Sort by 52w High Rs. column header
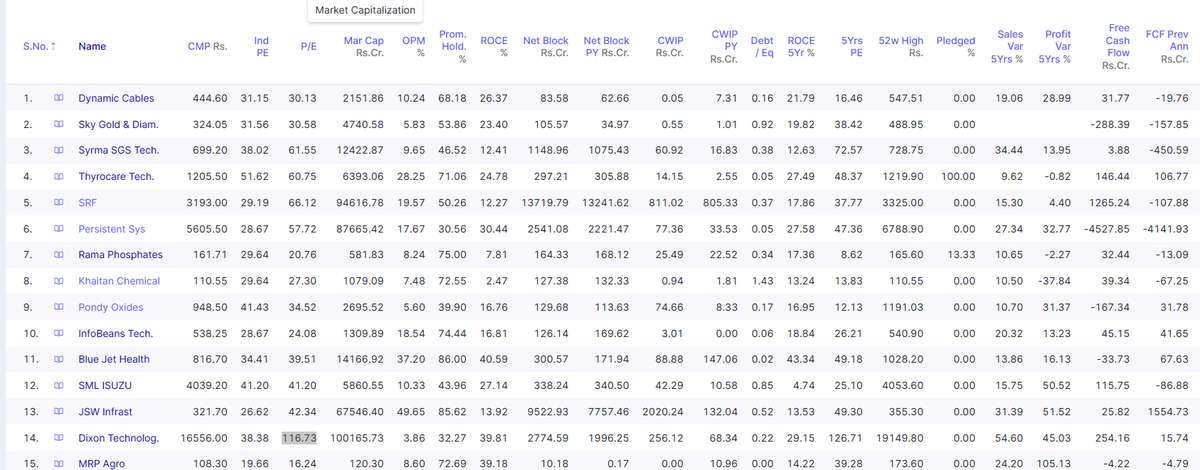Viewport: 1200px width, 470px height. pyautogui.click(x=901, y=46)
